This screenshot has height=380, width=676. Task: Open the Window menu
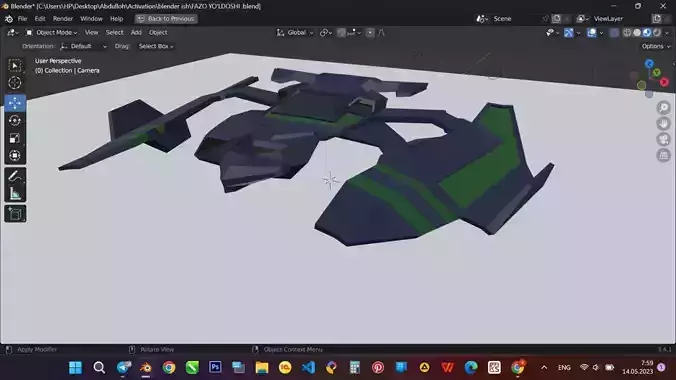click(x=91, y=19)
